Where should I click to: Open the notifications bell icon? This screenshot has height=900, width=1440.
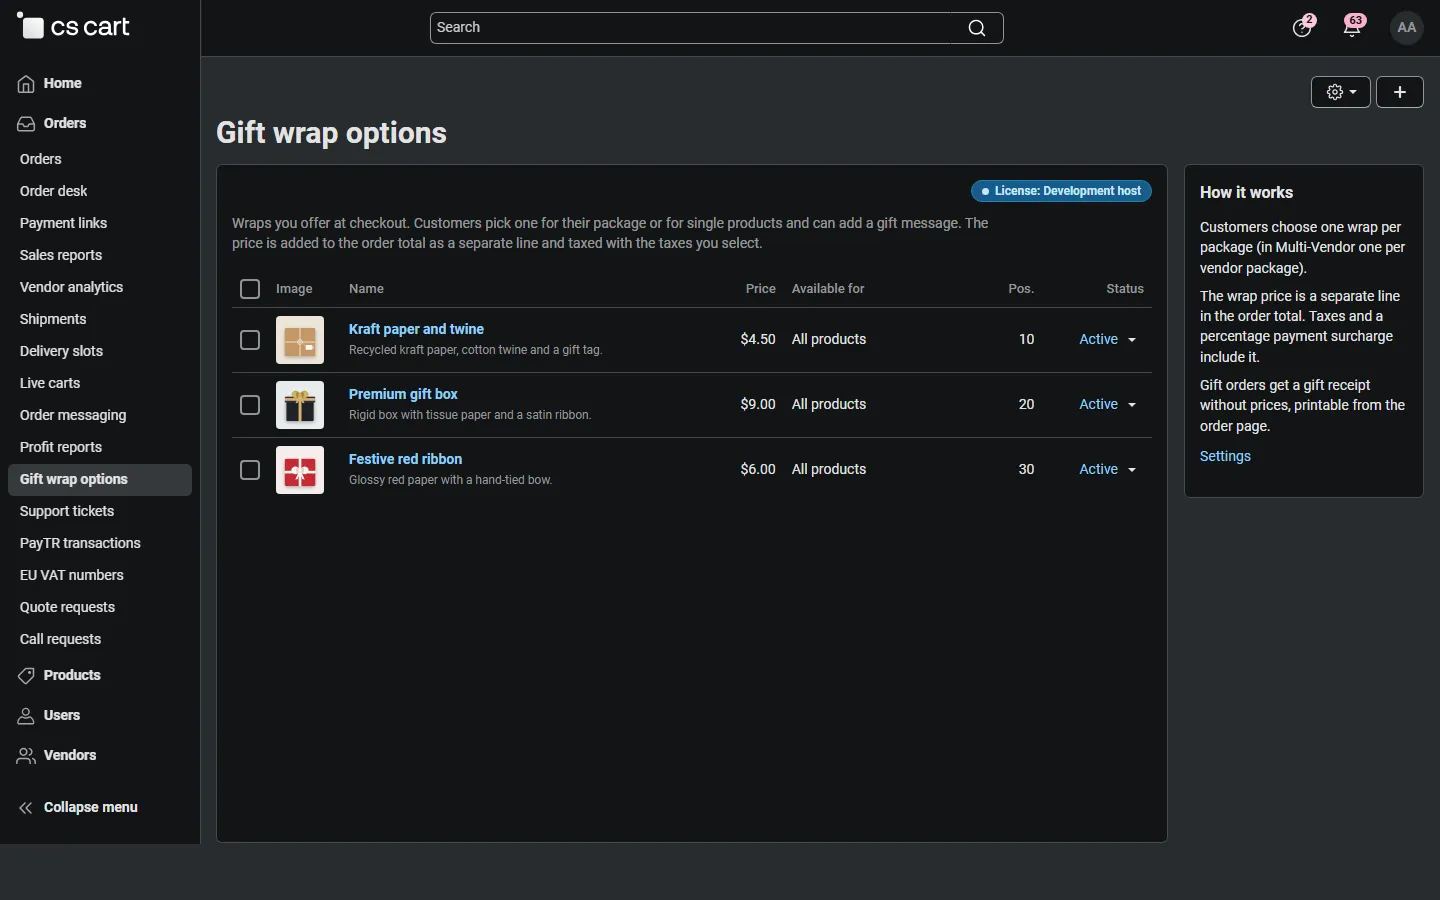(1353, 27)
